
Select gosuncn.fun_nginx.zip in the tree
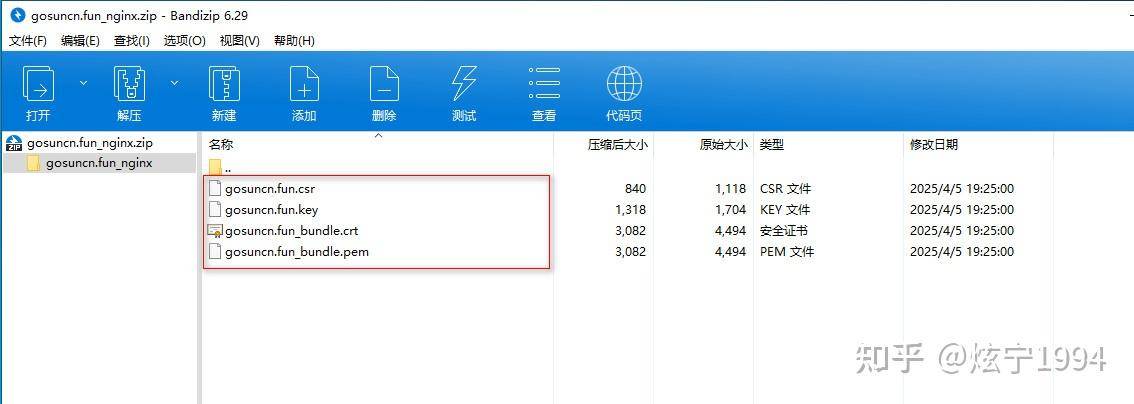[x=90, y=143]
